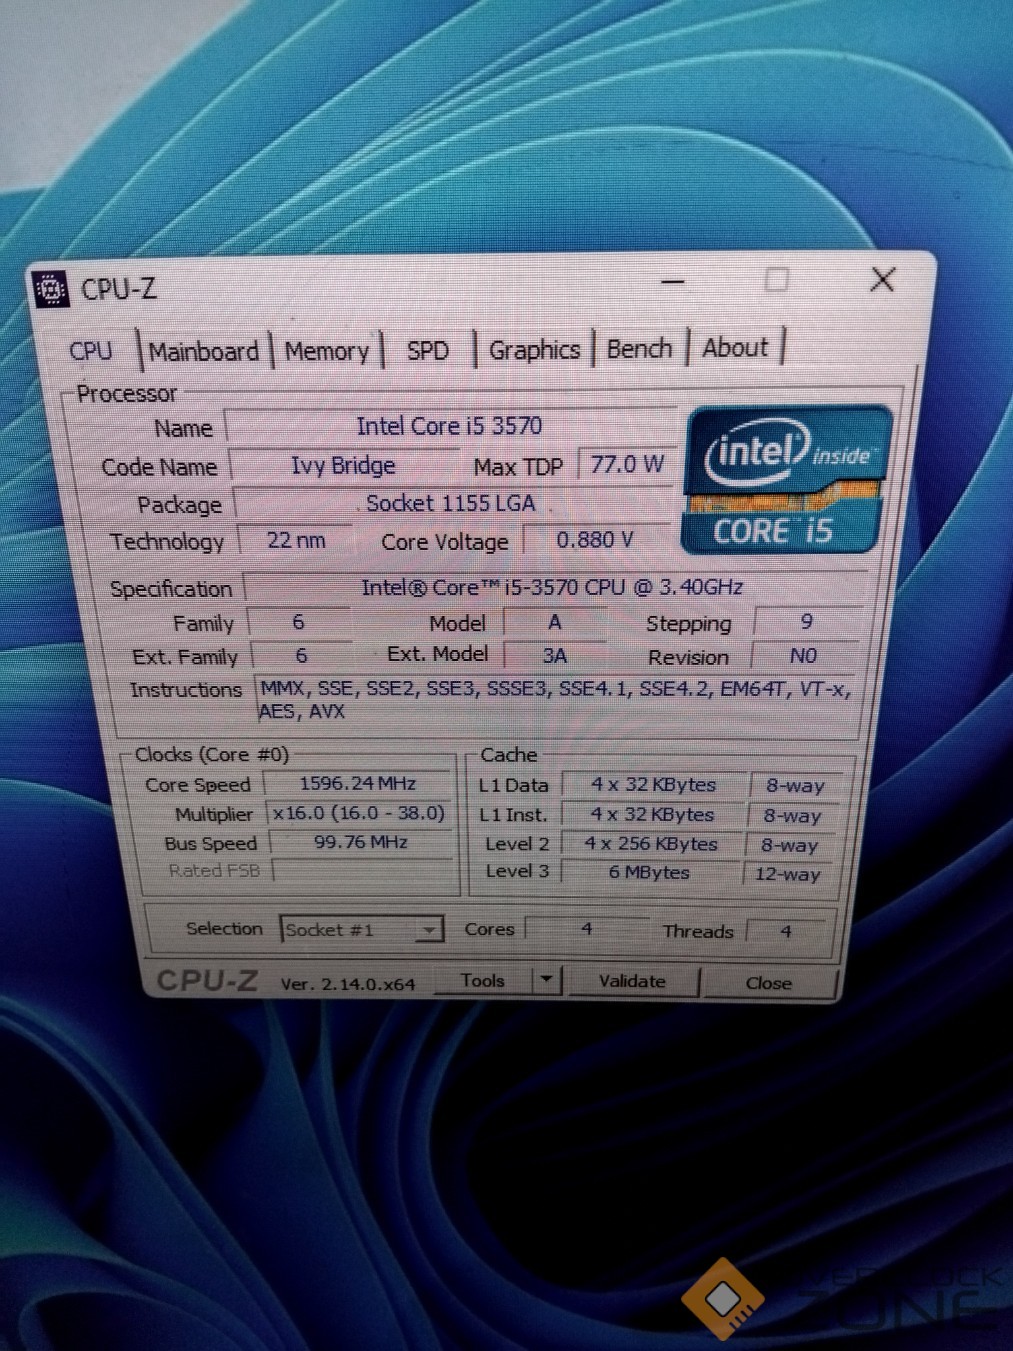This screenshot has height=1351, width=1013.
Task: Click the Code Name value Ivy Bridge
Action: (x=343, y=466)
